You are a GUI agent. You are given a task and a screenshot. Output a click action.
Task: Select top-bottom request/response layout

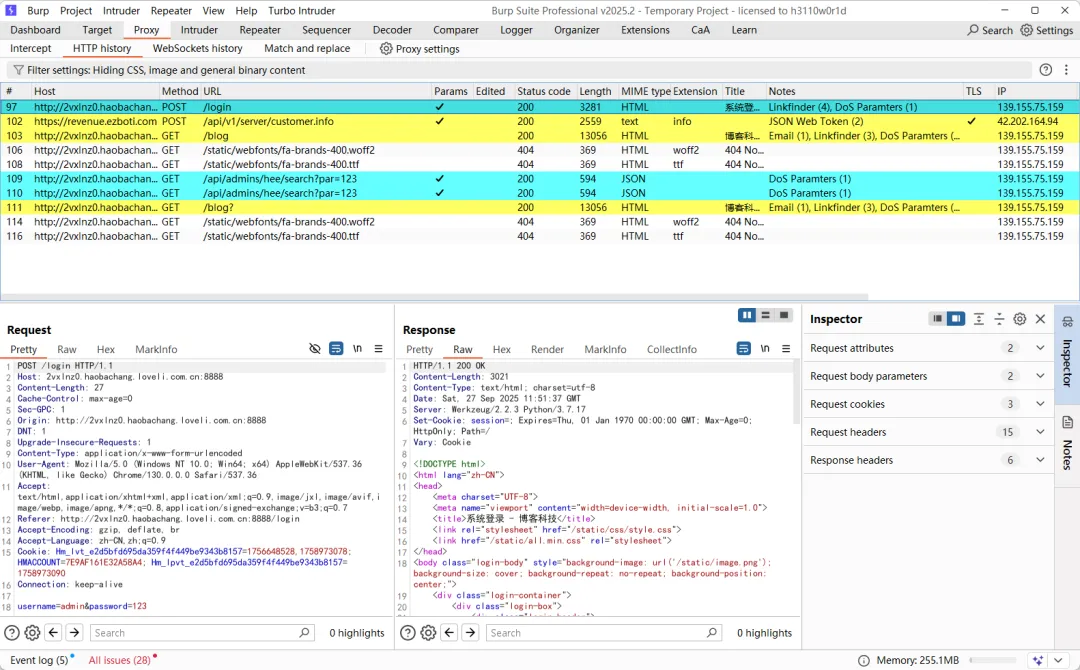765,315
